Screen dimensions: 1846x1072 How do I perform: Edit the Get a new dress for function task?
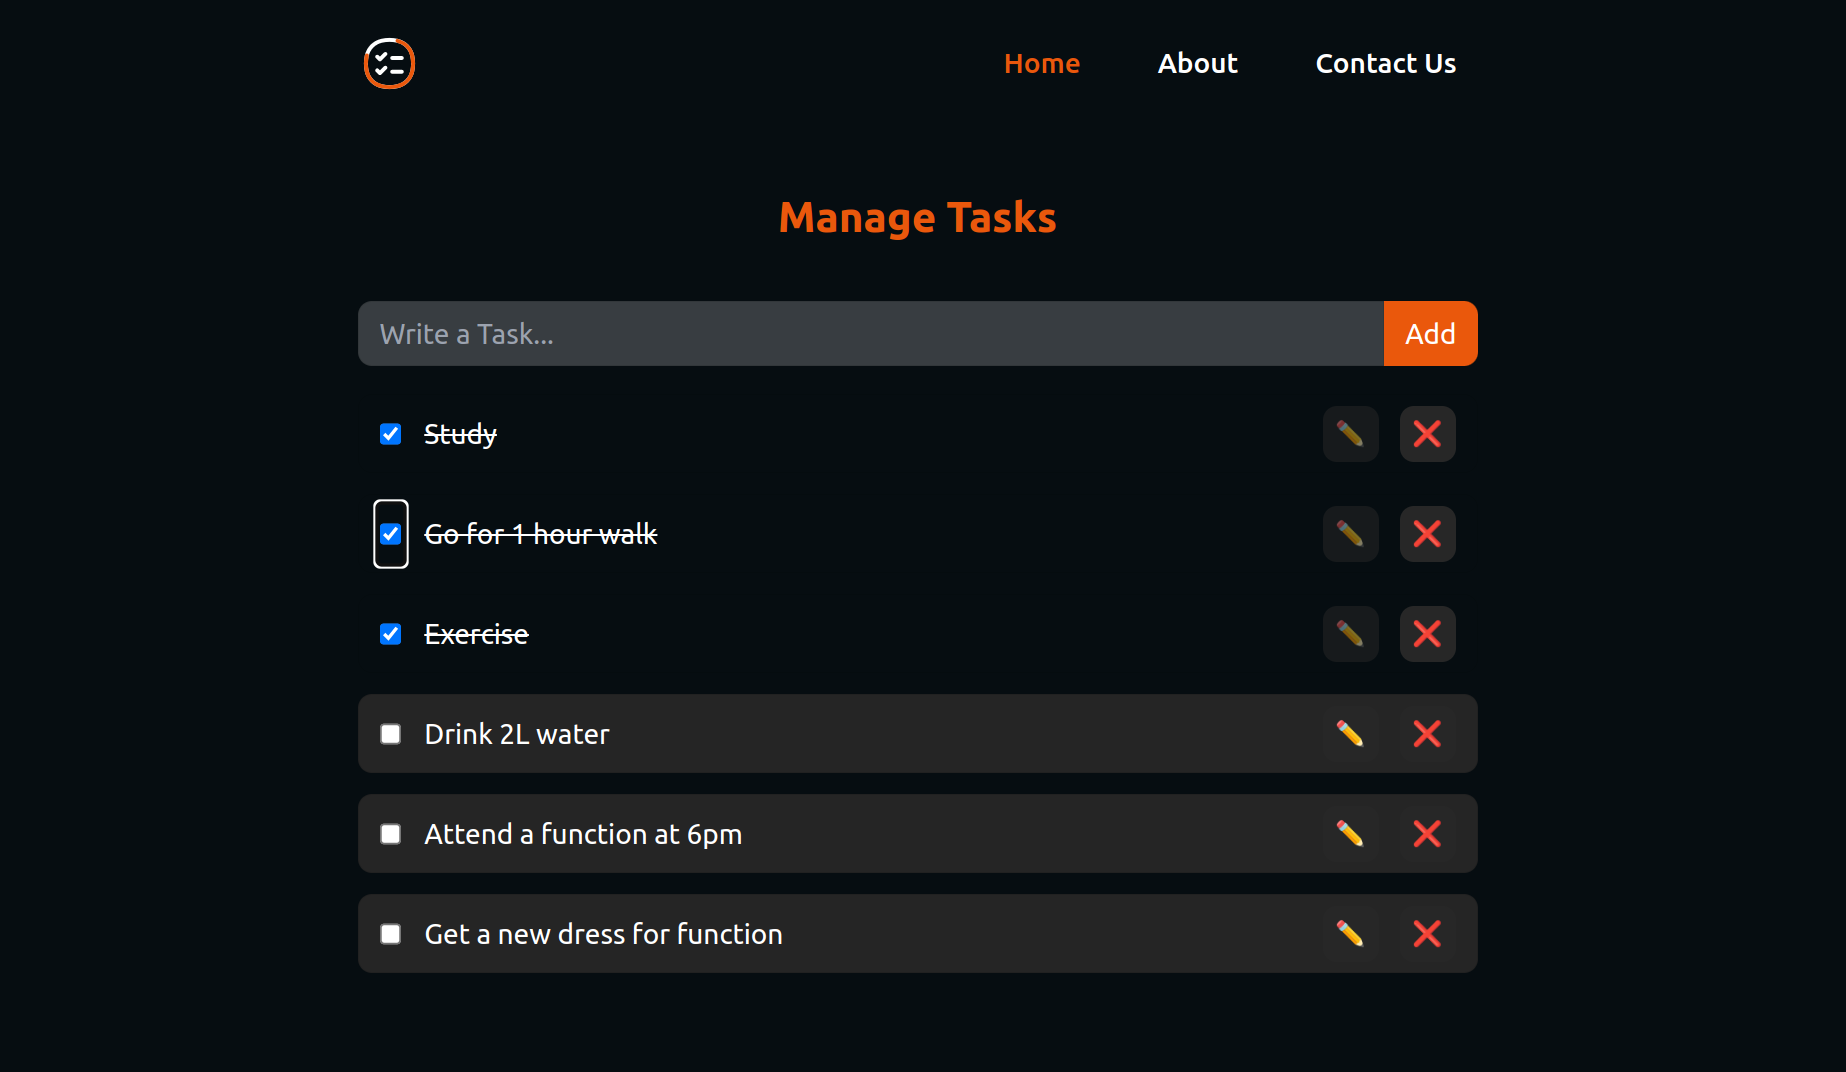click(x=1350, y=934)
